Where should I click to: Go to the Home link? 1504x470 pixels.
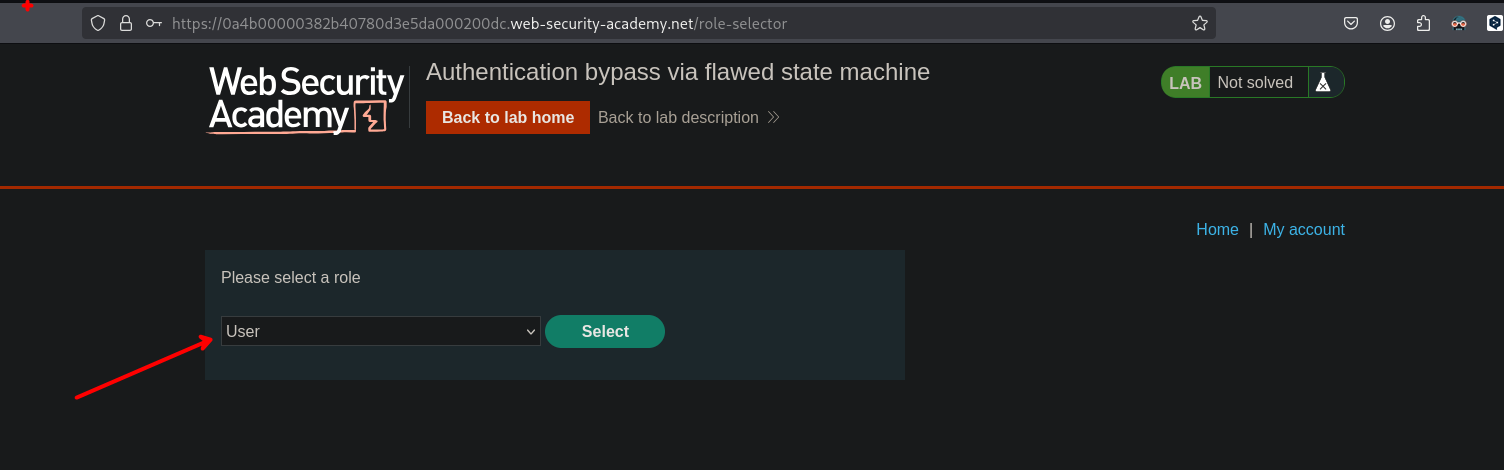tap(1217, 229)
